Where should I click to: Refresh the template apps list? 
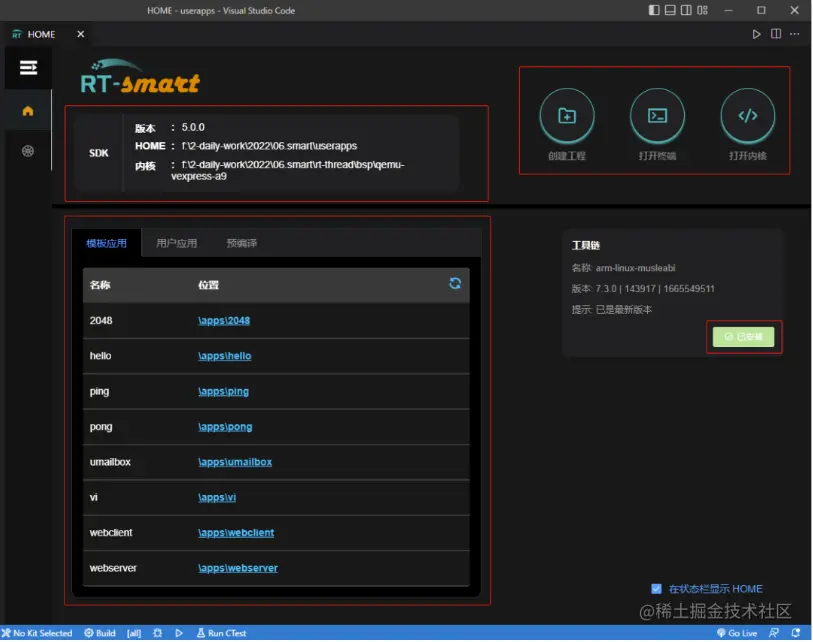click(x=455, y=283)
